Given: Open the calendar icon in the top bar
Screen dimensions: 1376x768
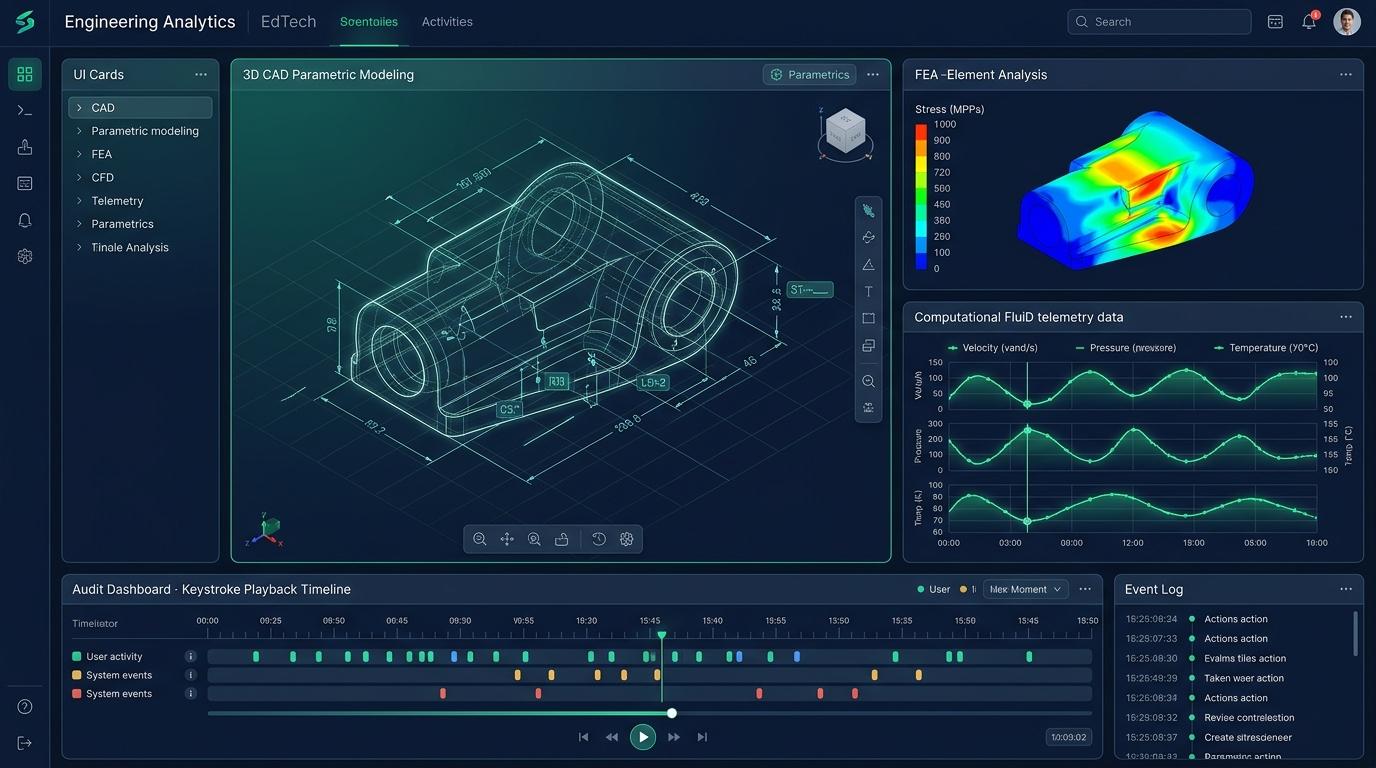Looking at the screenshot, I should point(1275,22).
